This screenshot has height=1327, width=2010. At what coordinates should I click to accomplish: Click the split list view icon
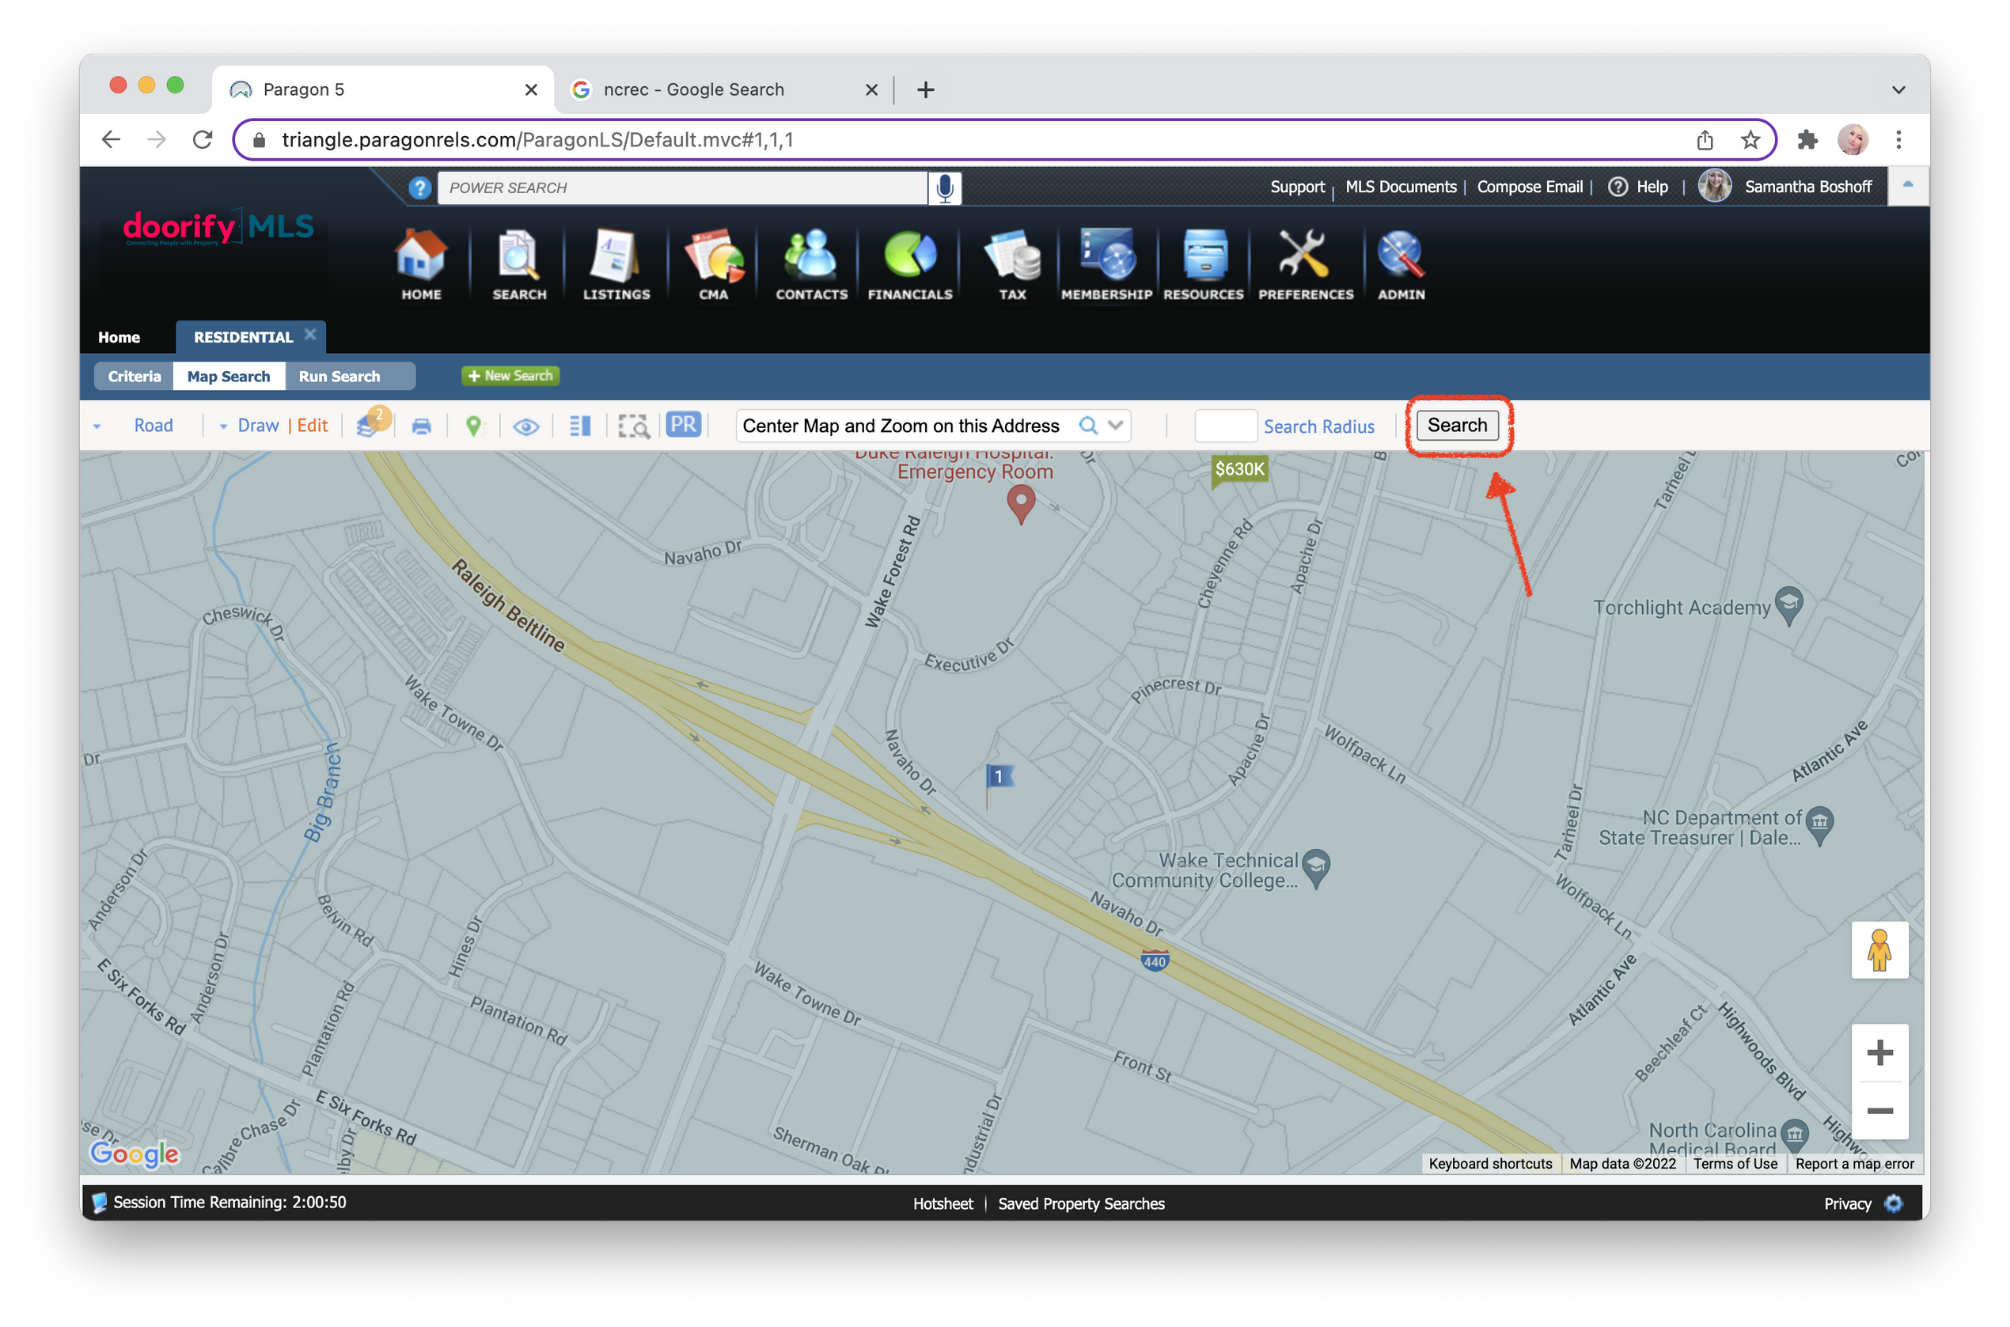[580, 426]
